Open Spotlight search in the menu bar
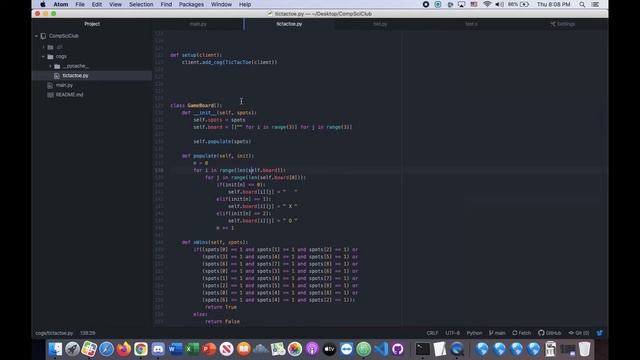Viewport: 640px width, 360px height. 582,4
